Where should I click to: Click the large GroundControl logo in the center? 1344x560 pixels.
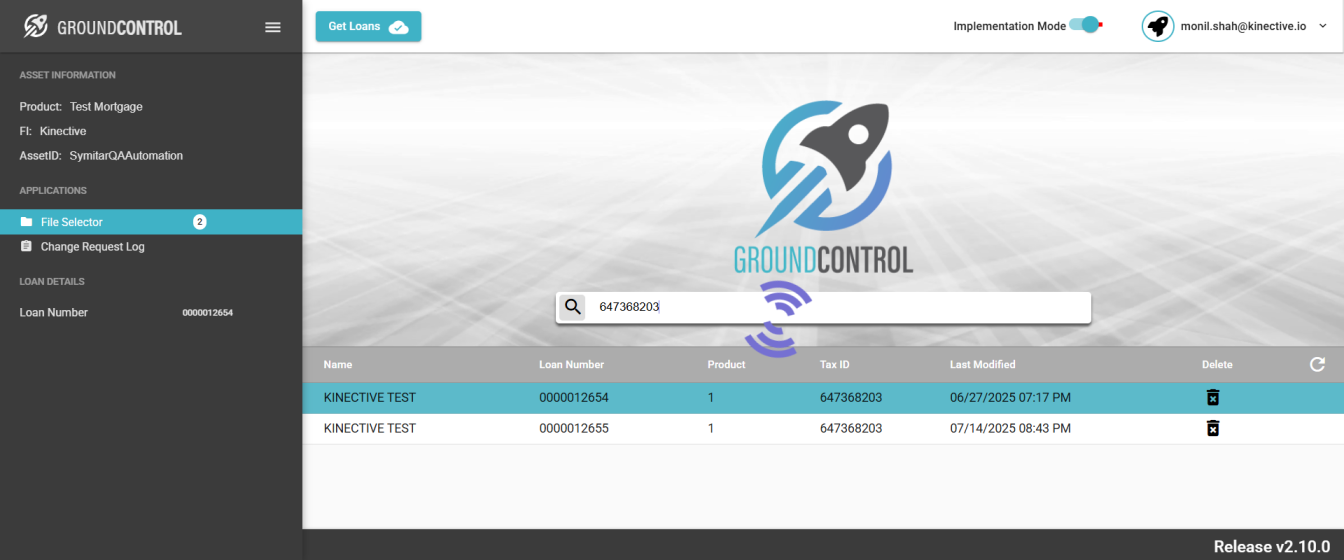tap(824, 187)
